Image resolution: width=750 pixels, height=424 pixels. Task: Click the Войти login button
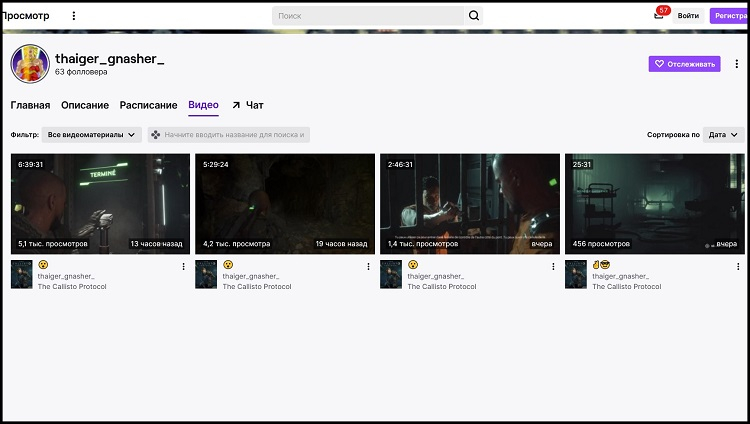pos(688,16)
